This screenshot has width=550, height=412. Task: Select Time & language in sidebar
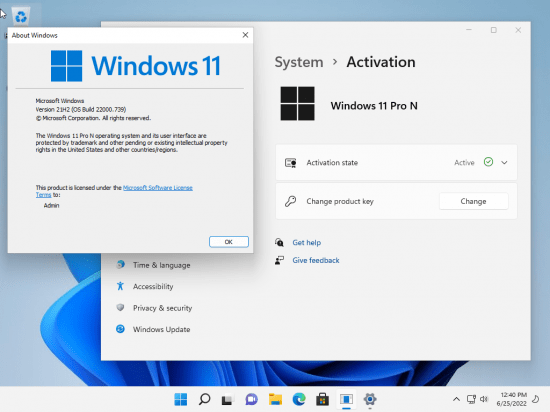[x=161, y=265]
